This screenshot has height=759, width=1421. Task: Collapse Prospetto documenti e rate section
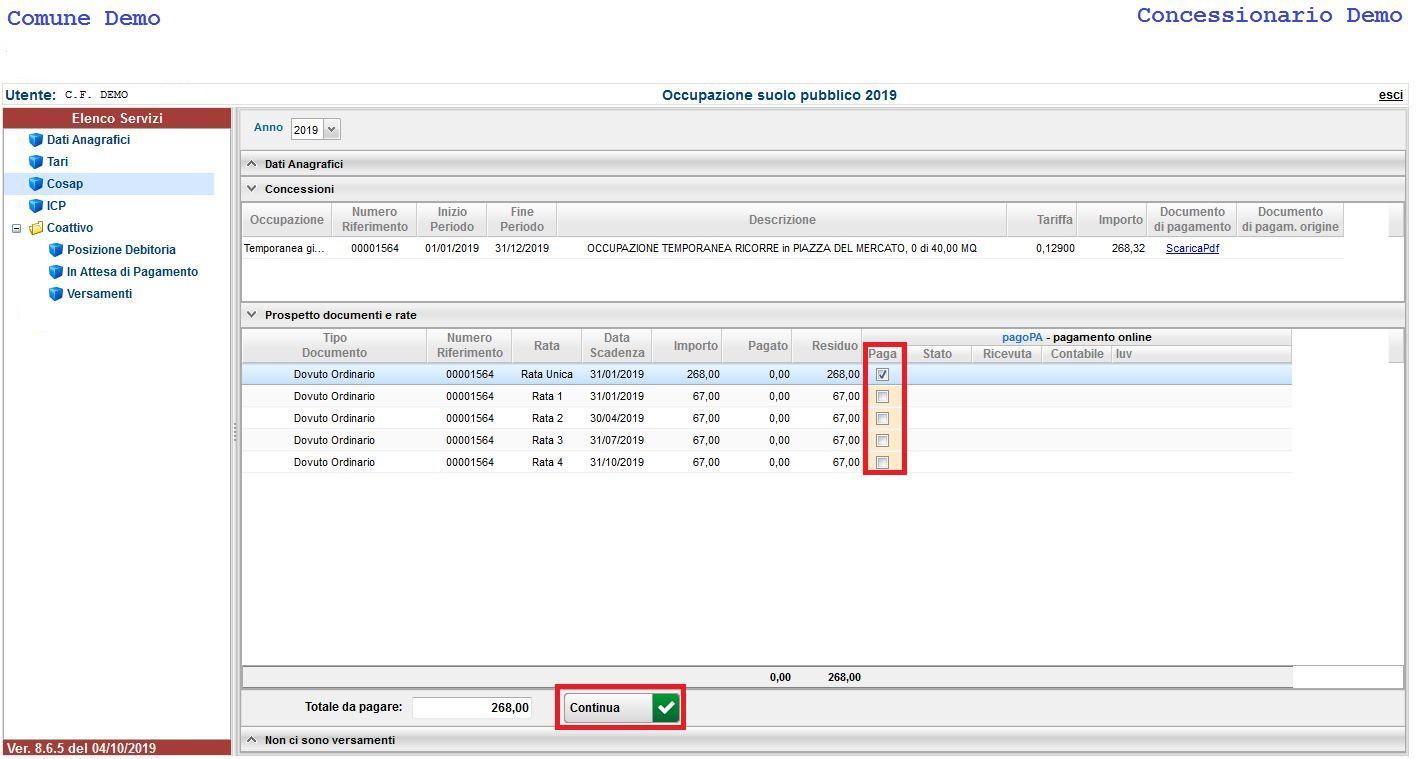[252, 315]
